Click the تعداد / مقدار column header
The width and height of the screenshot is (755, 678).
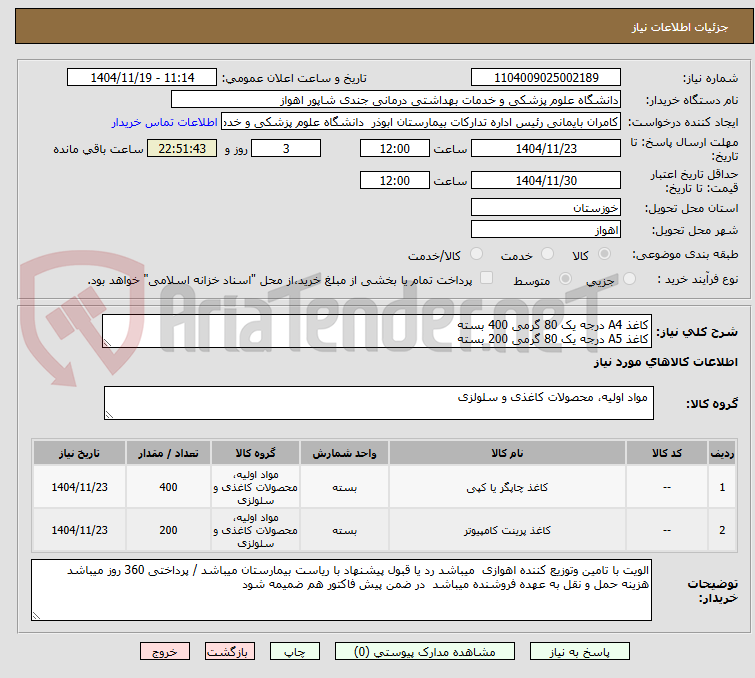(168, 453)
